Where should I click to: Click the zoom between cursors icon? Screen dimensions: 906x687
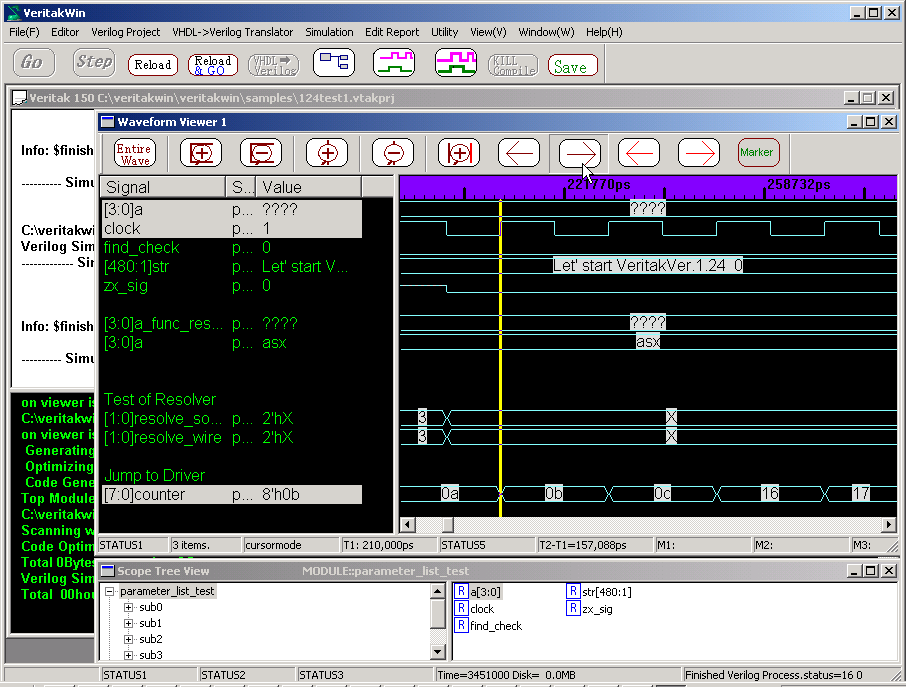459,153
